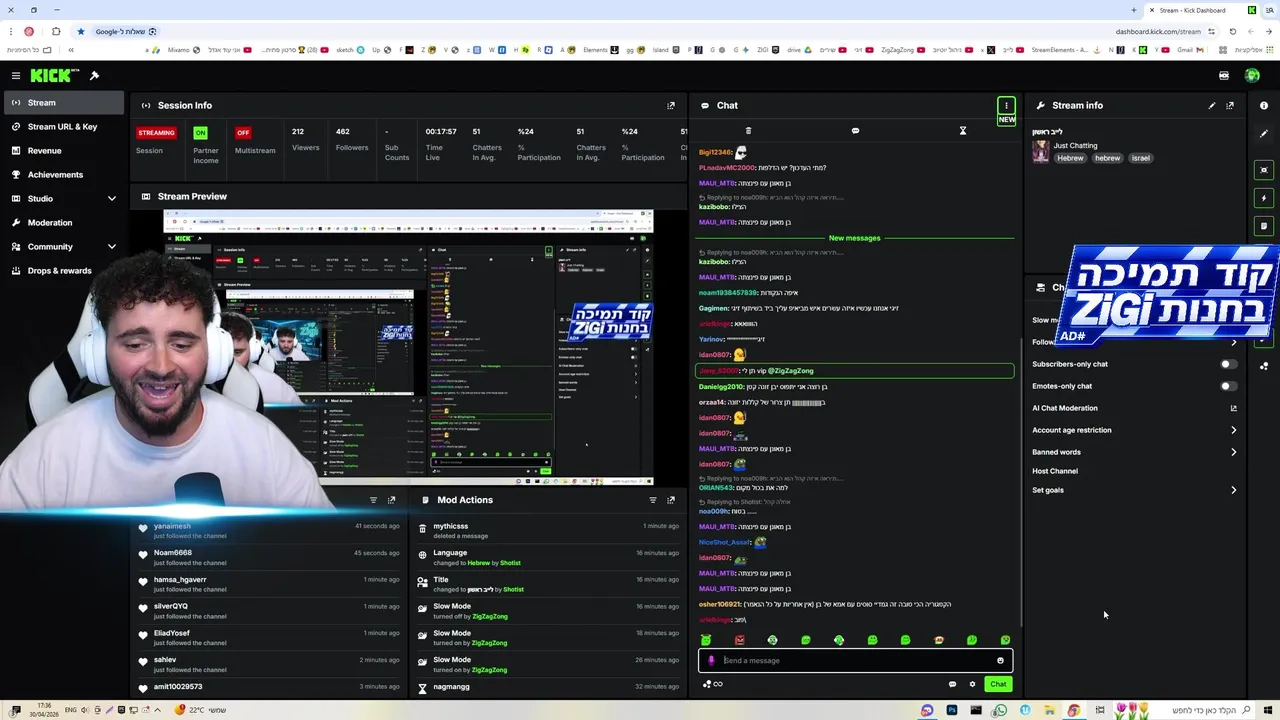Click the Stream Preview video thumbnail

(408, 347)
